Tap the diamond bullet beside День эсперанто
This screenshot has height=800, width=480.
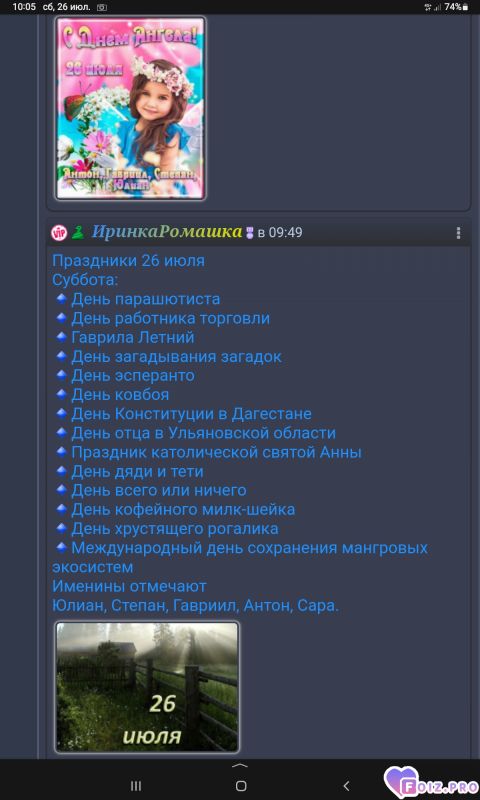tap(61, 375)
